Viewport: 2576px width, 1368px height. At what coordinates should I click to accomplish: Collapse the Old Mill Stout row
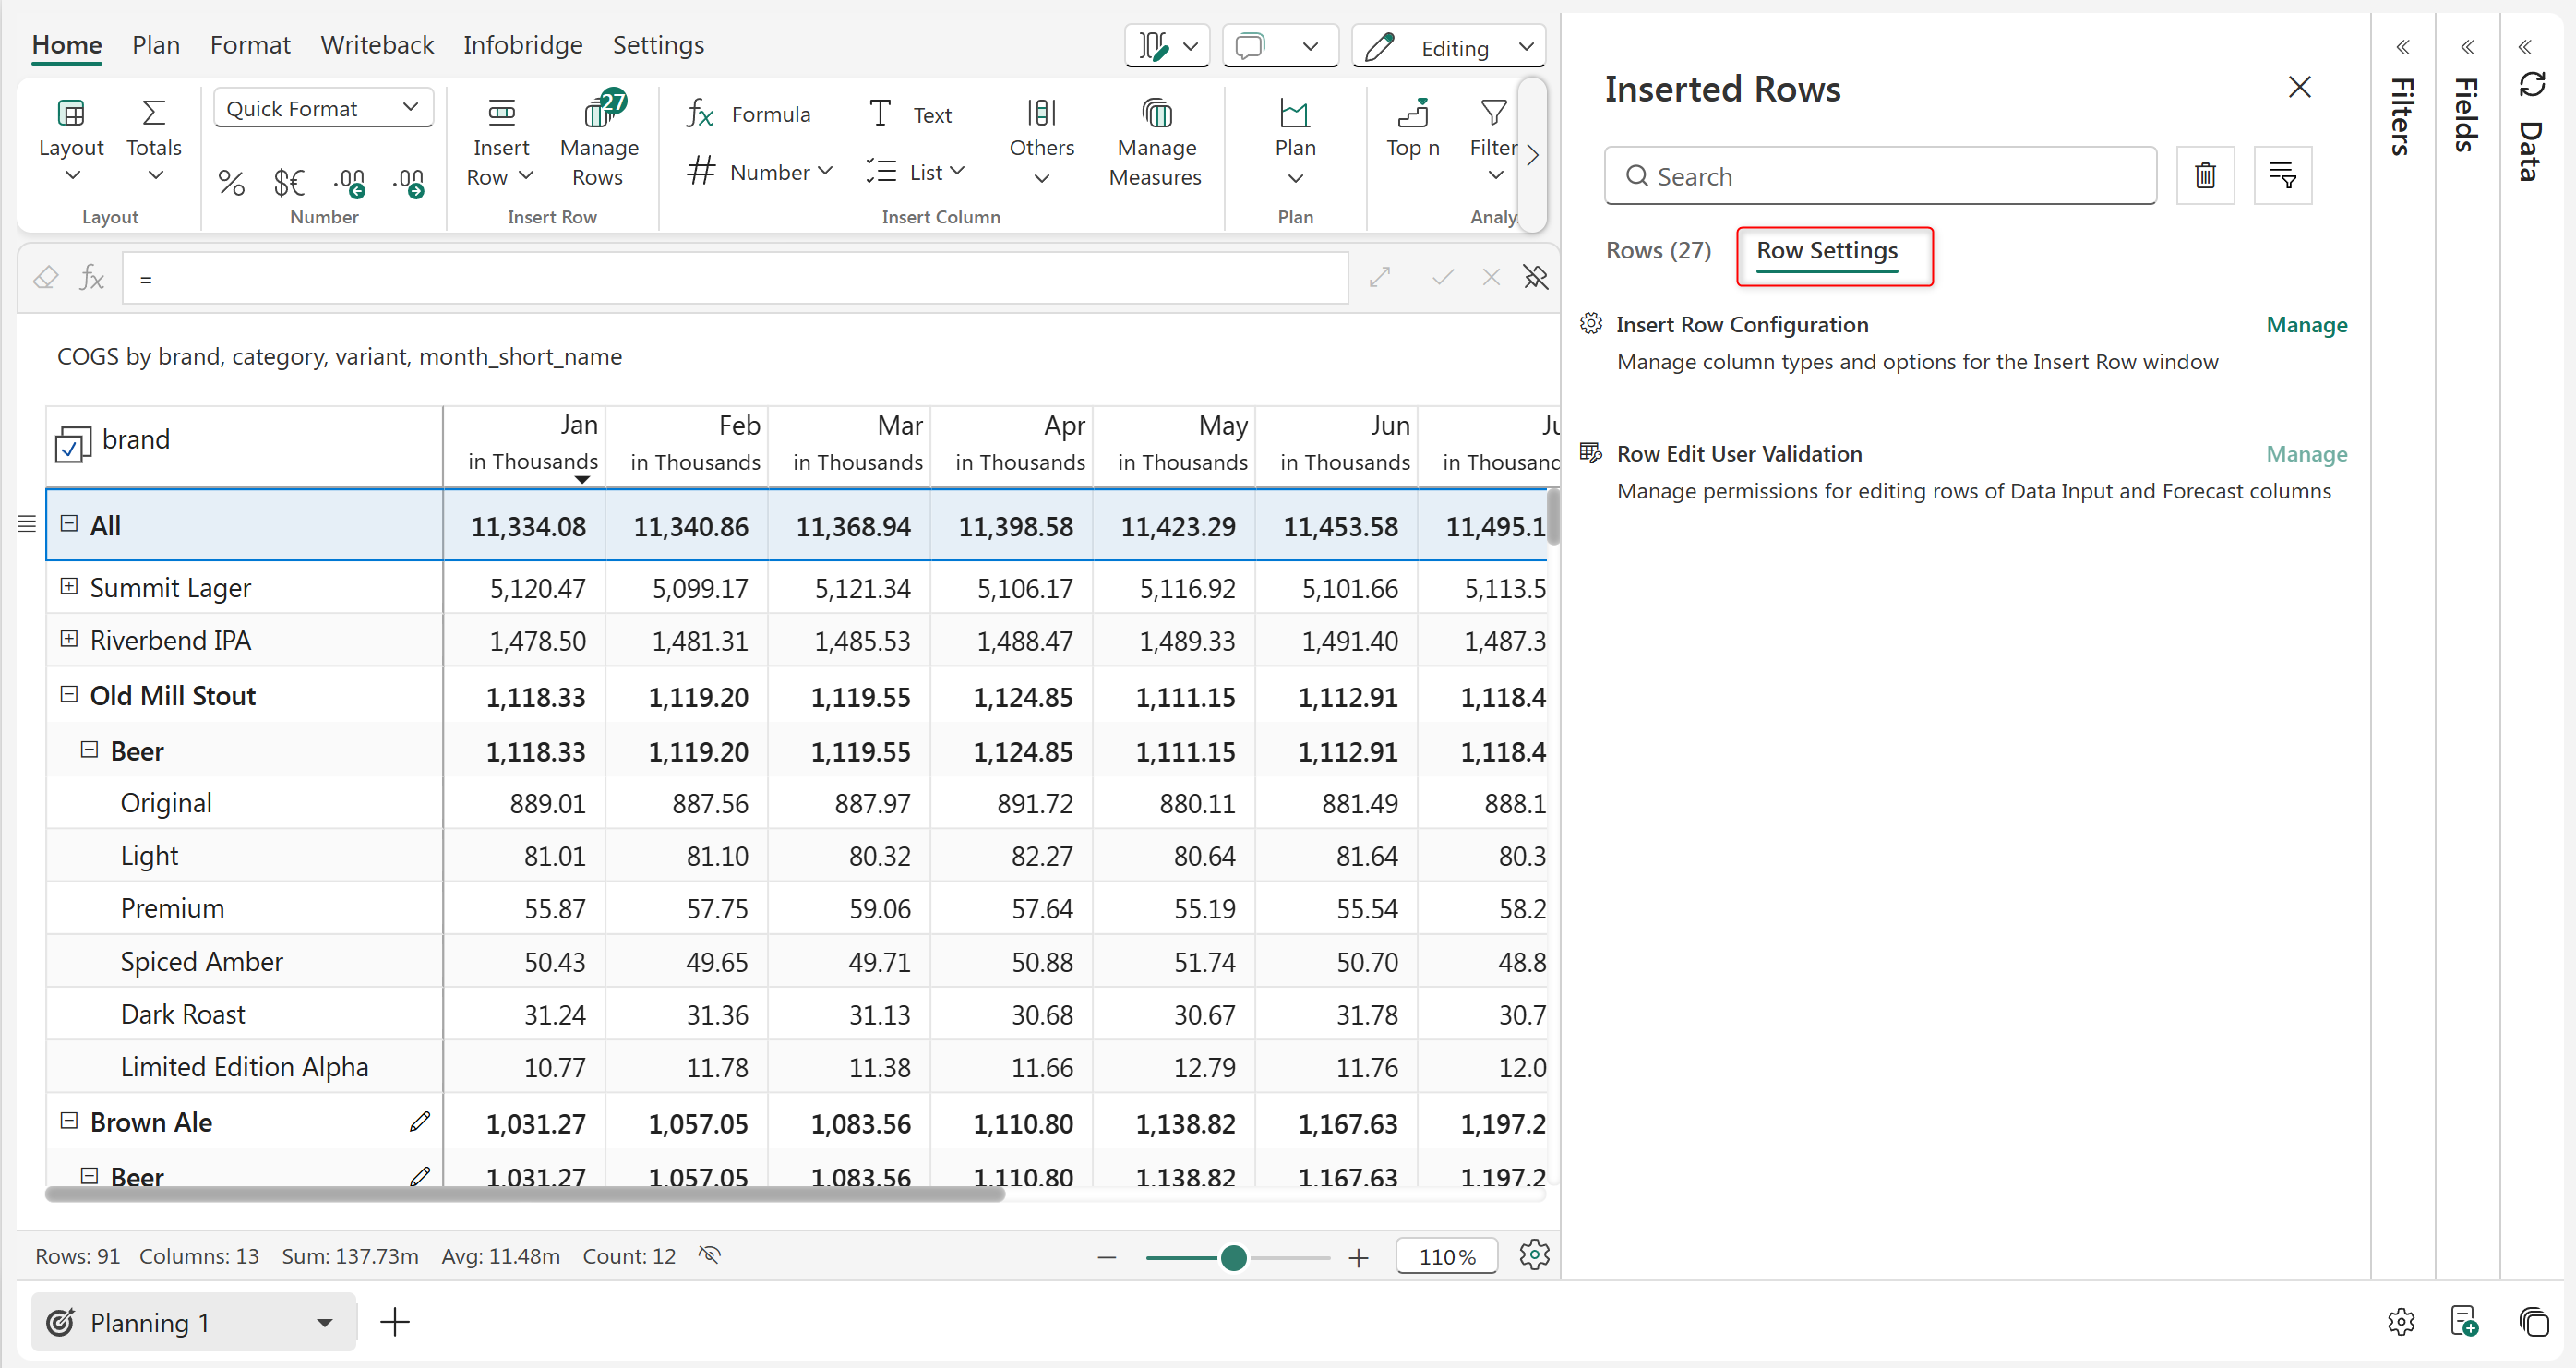point(69,695)
